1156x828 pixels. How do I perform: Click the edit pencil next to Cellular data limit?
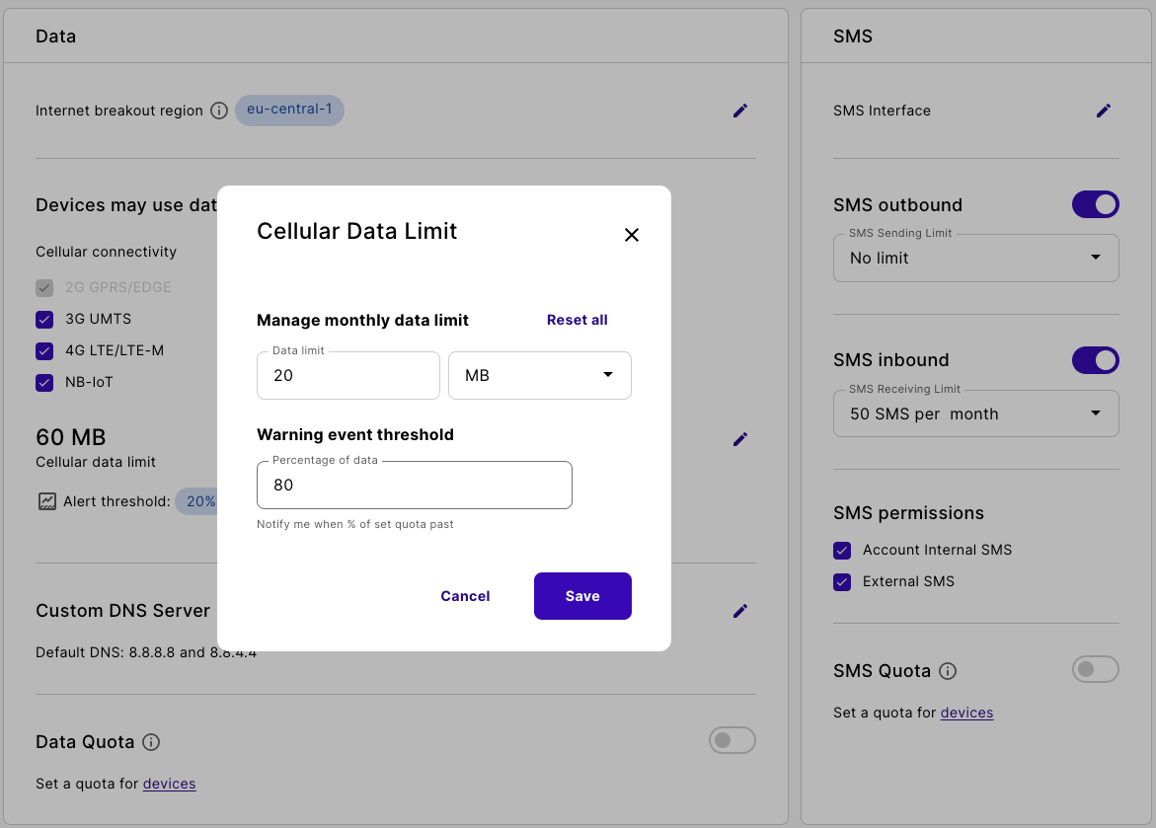740,439
